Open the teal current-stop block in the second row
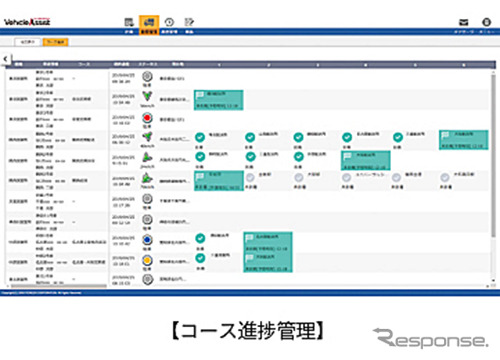 coord(219,100)
